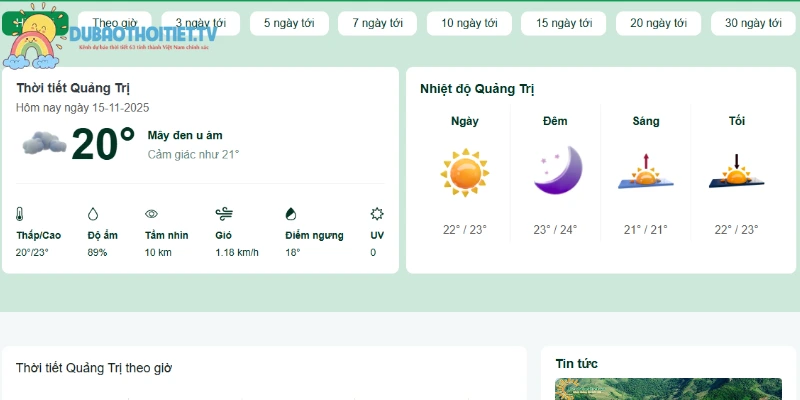Click the Tối temperature 22° / 23°

(736, 230)
